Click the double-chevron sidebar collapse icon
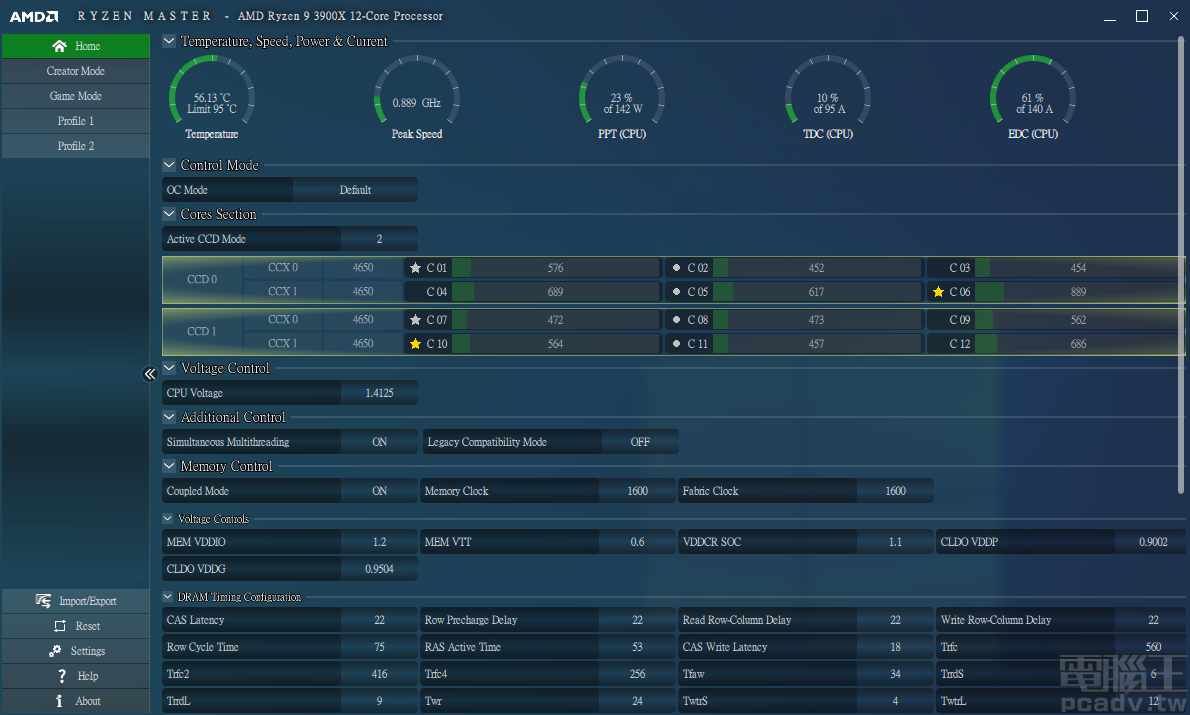This screenshot has height=715, width=1190. click(150, 374)
